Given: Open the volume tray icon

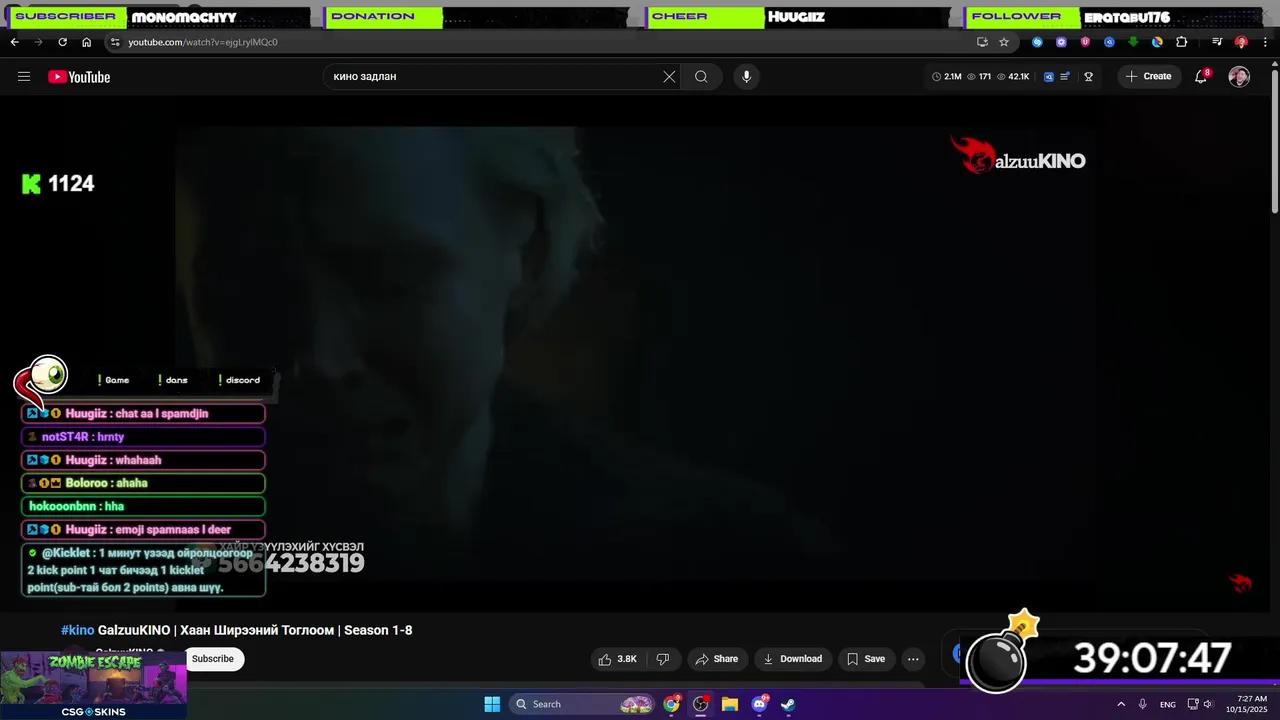Looking at the screenshot, I should 1208,704.
